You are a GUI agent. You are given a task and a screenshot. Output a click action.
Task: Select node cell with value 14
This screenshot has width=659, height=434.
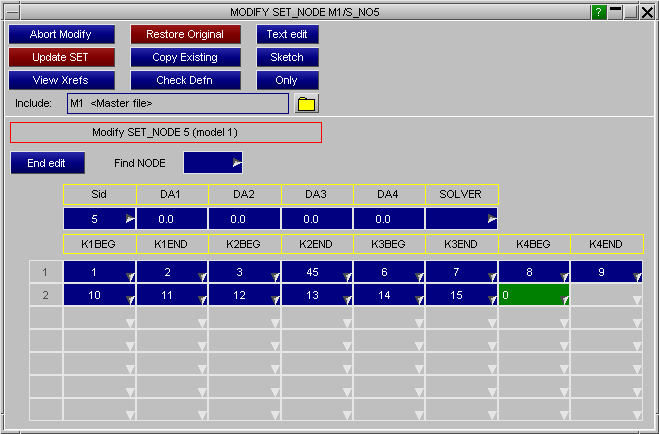[x=389, y=295]
